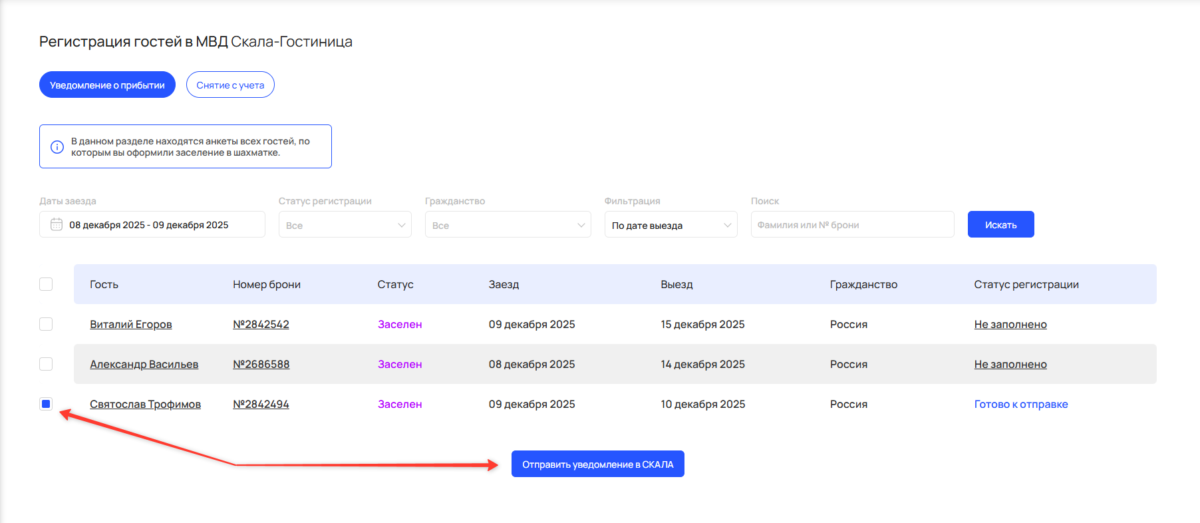Click the info icon in notice box
Viewport: 1200px width, 523px height.
click(57, 147)
